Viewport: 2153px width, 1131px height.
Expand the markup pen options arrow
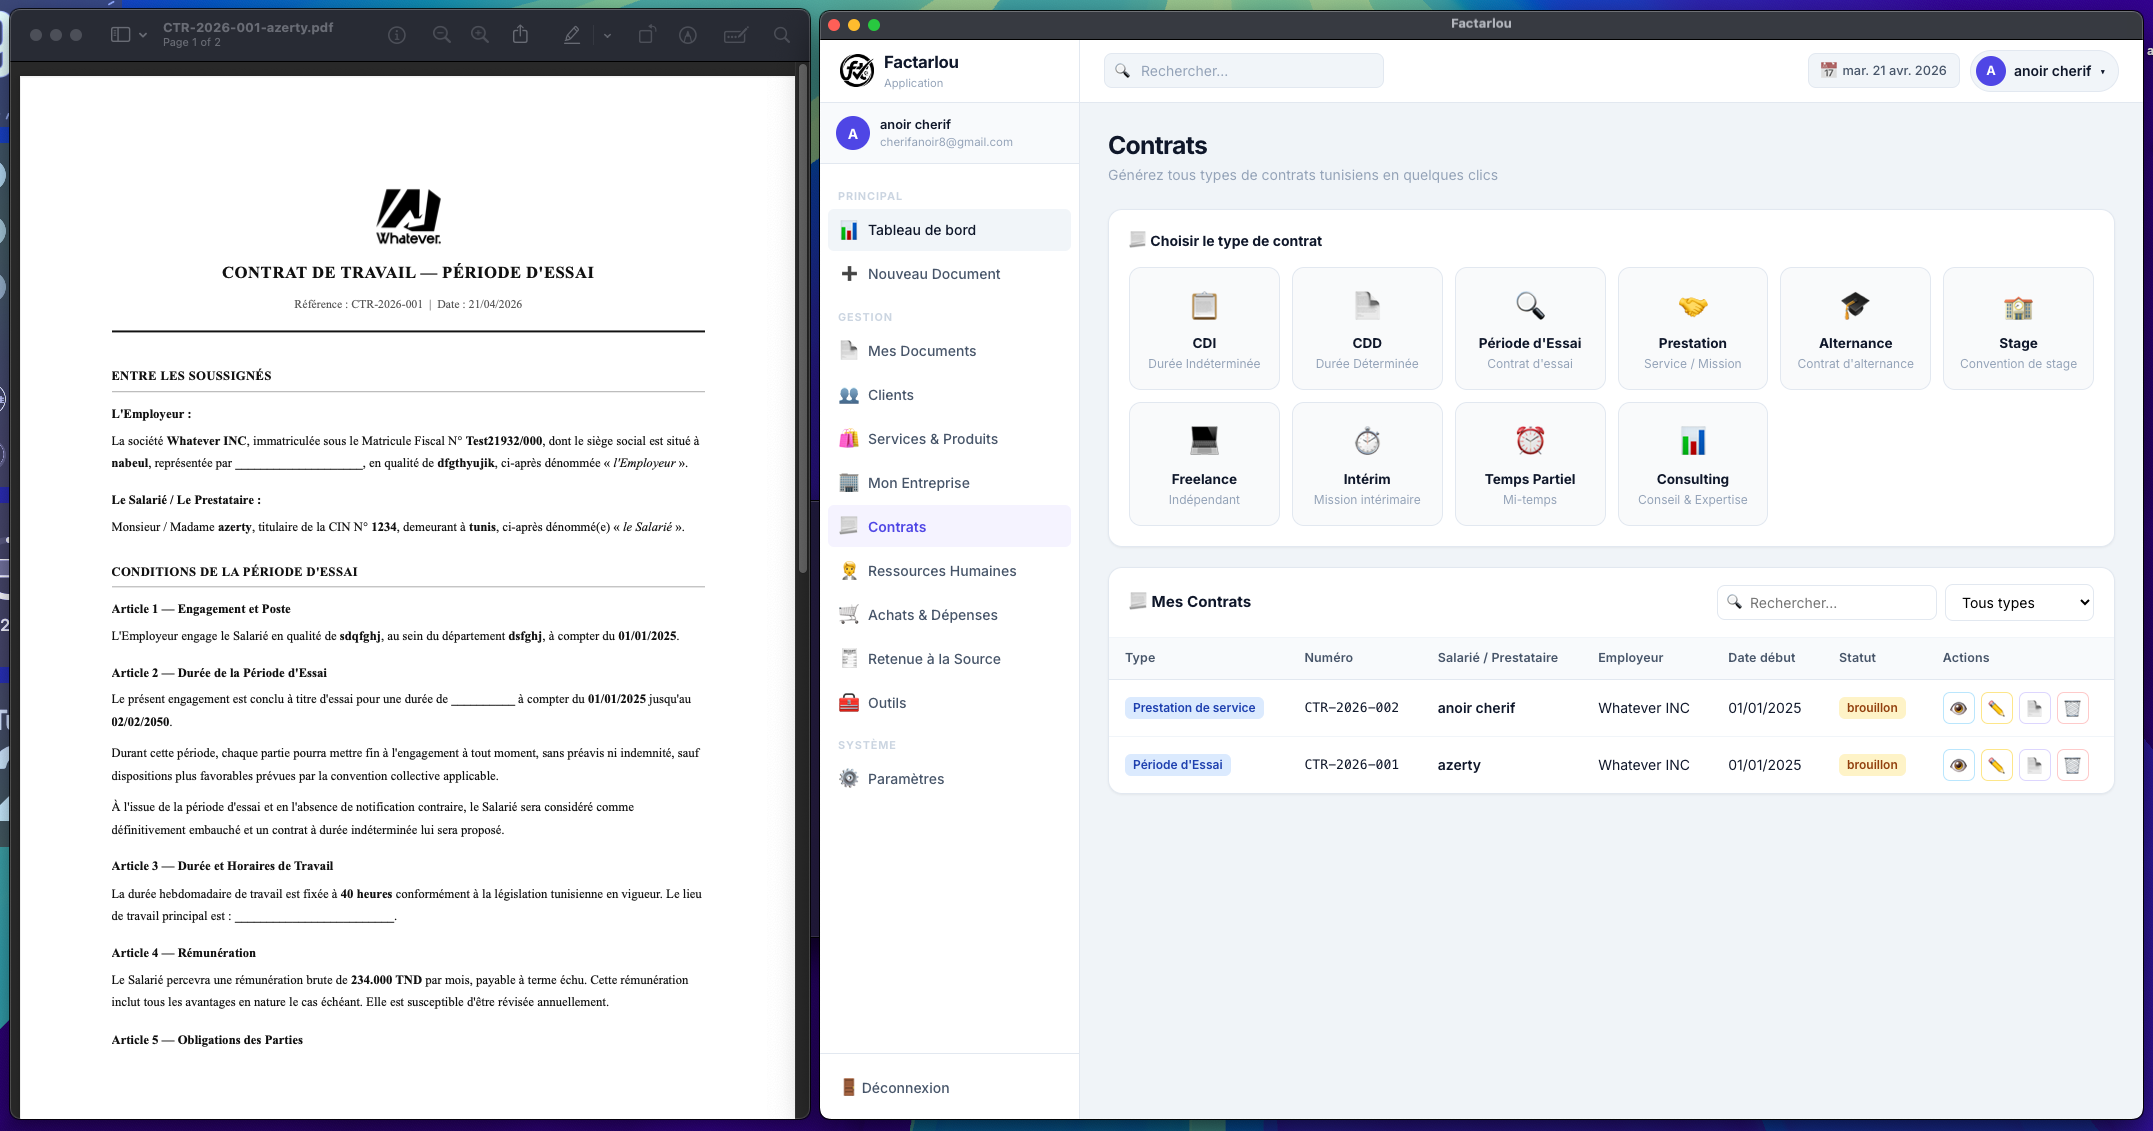607,35
